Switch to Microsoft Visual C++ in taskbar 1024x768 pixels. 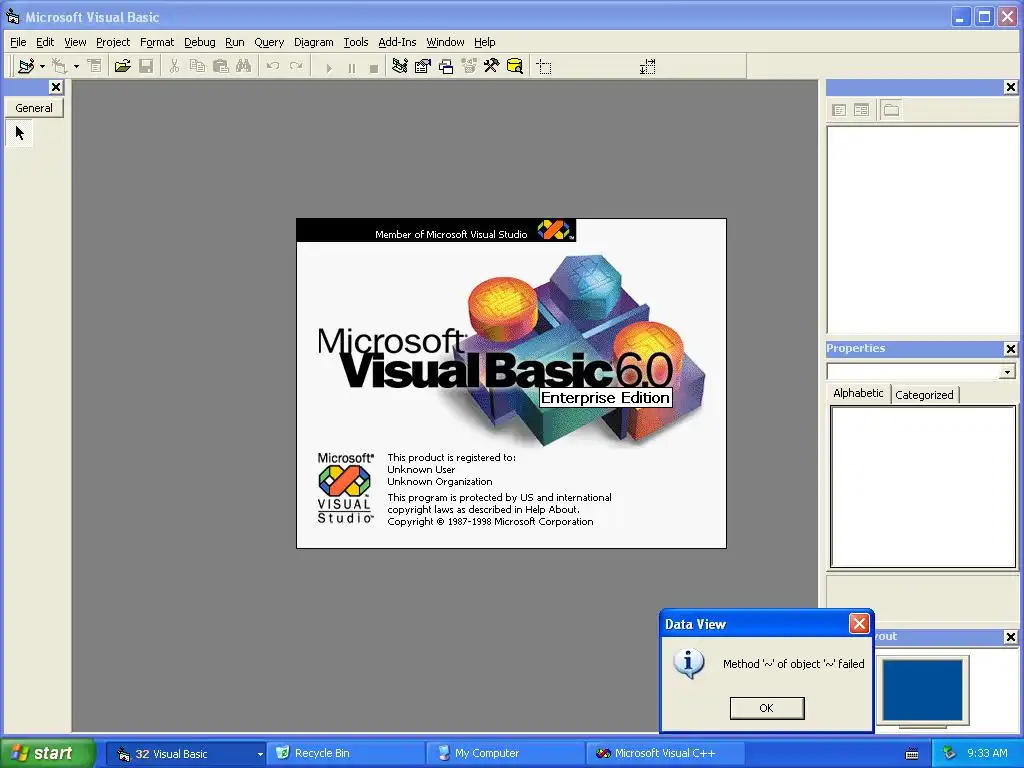pyautogui.click(x=665, y=754)
